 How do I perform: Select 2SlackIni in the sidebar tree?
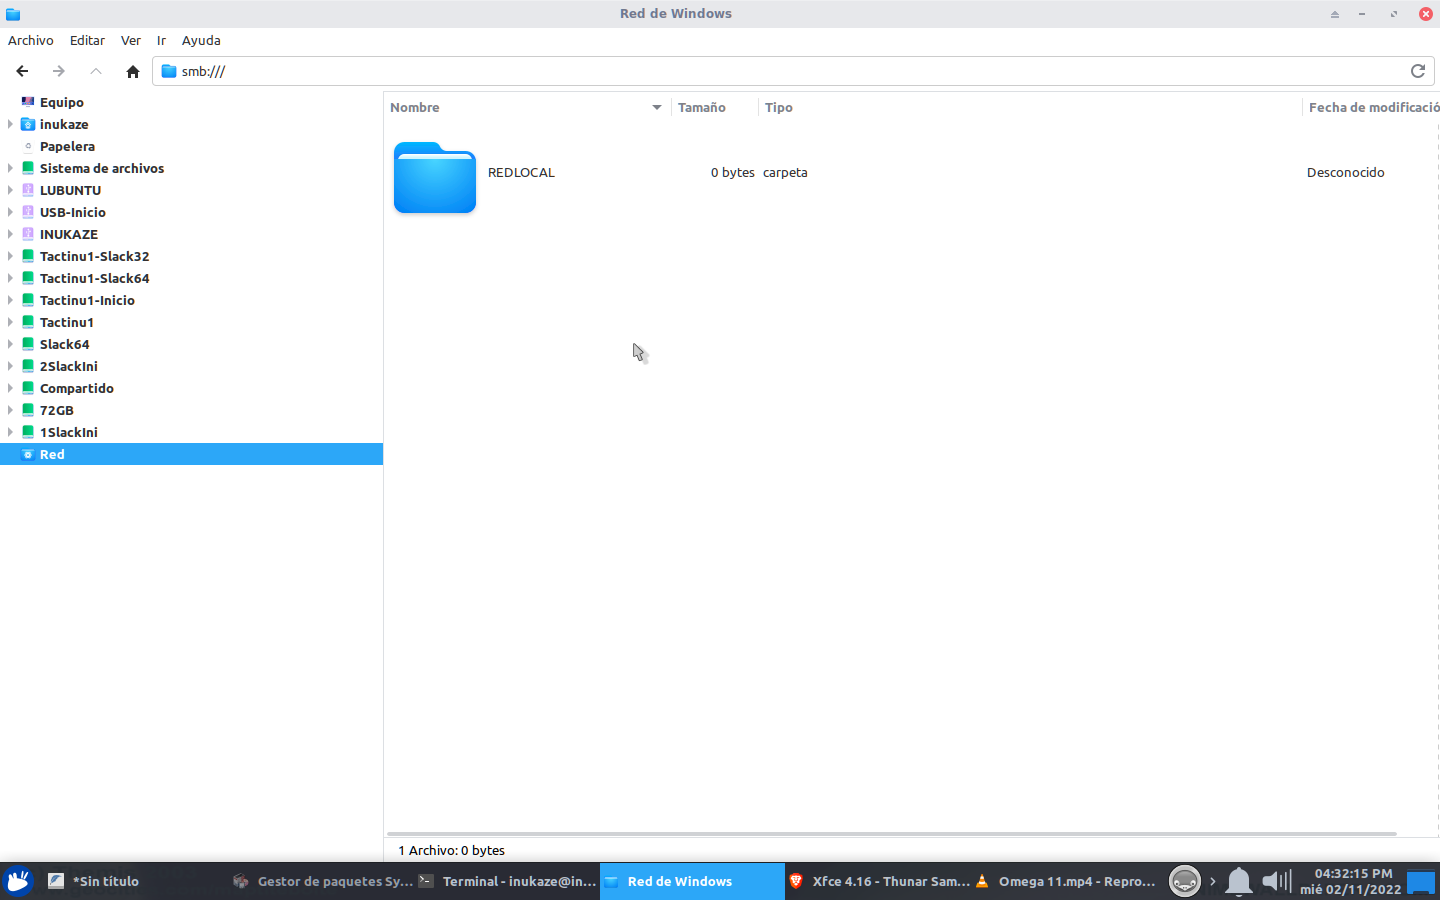pos(69,366)
